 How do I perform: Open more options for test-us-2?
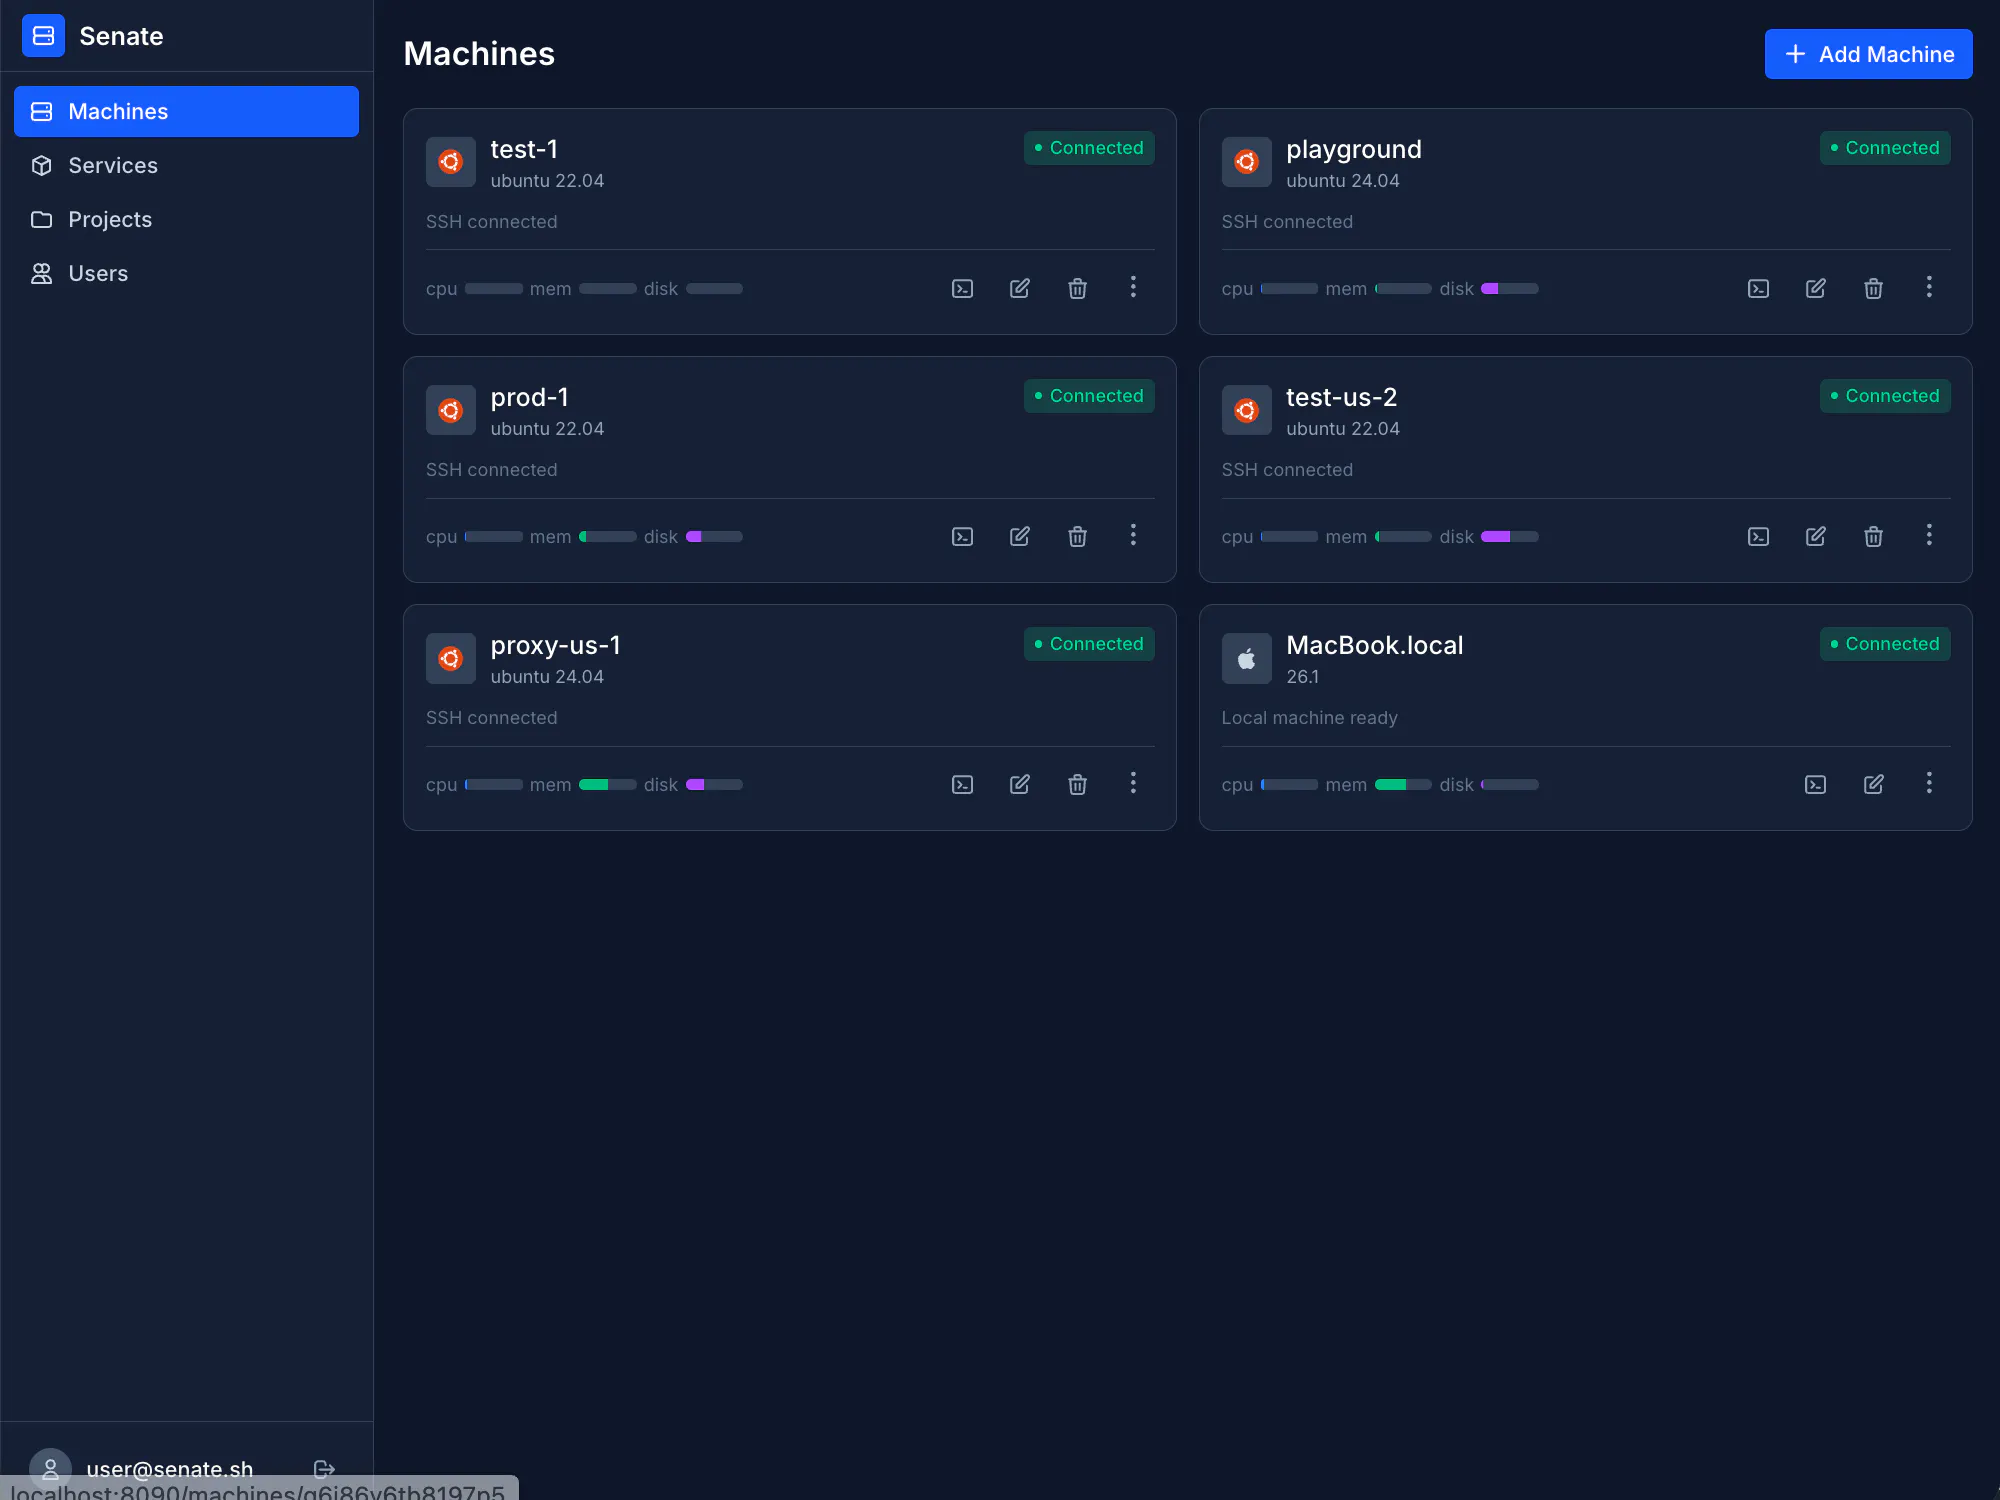click(1929, 535)
